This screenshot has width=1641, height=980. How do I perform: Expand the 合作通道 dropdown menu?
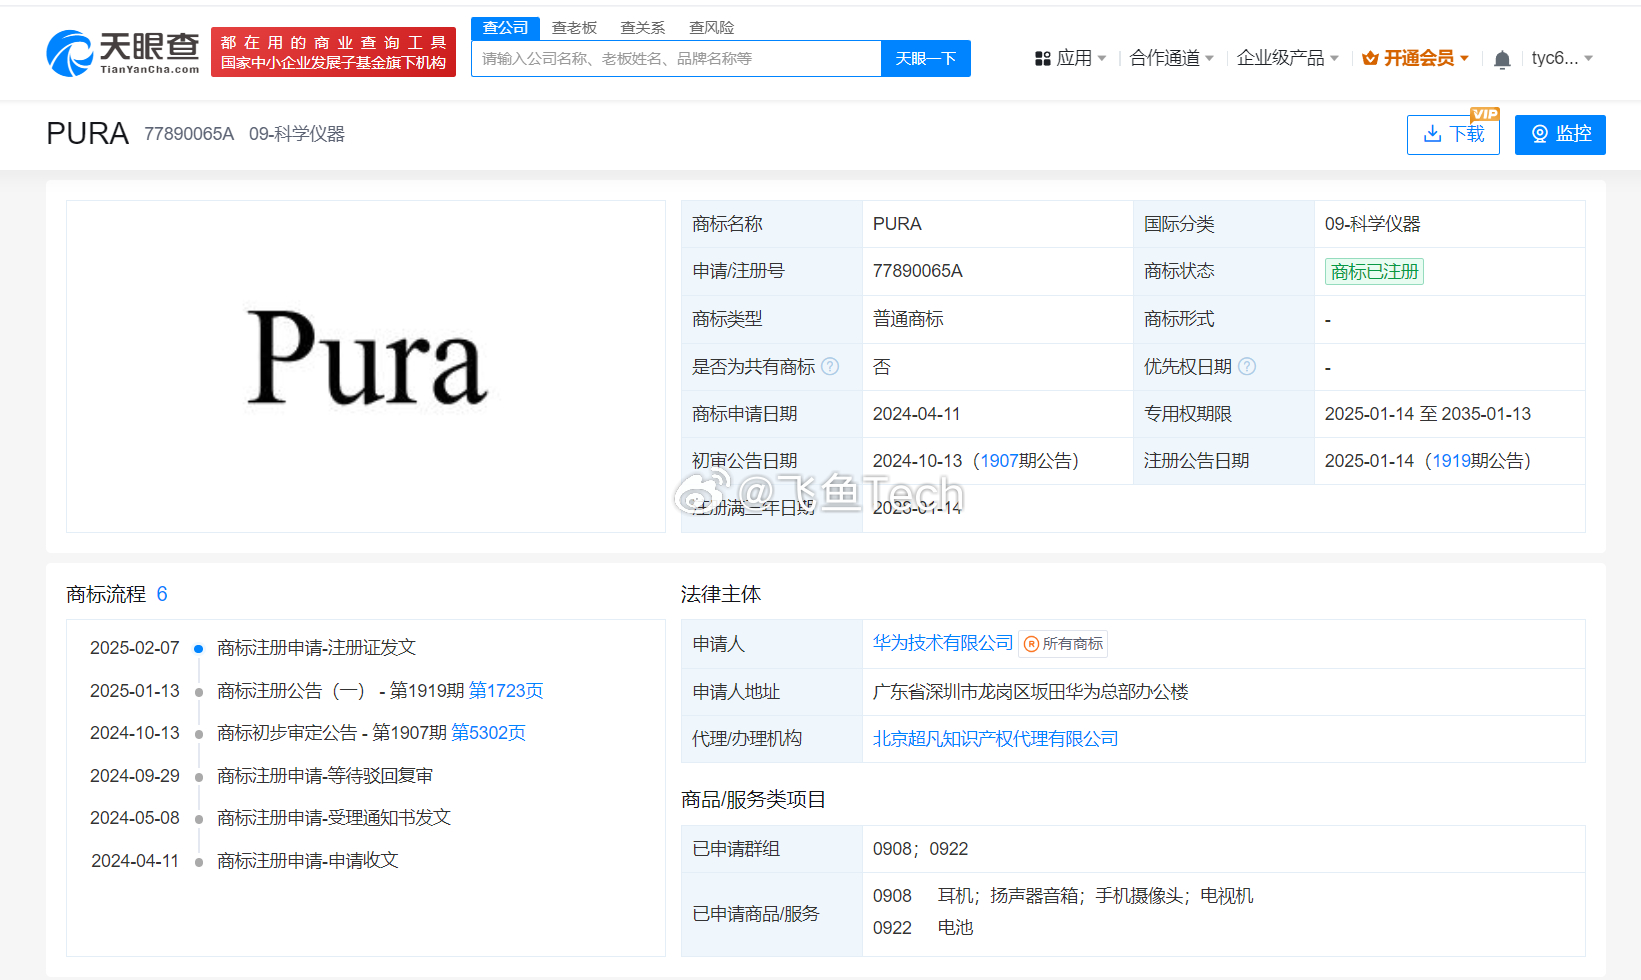pyautogui.click(x=1172, y=58)
